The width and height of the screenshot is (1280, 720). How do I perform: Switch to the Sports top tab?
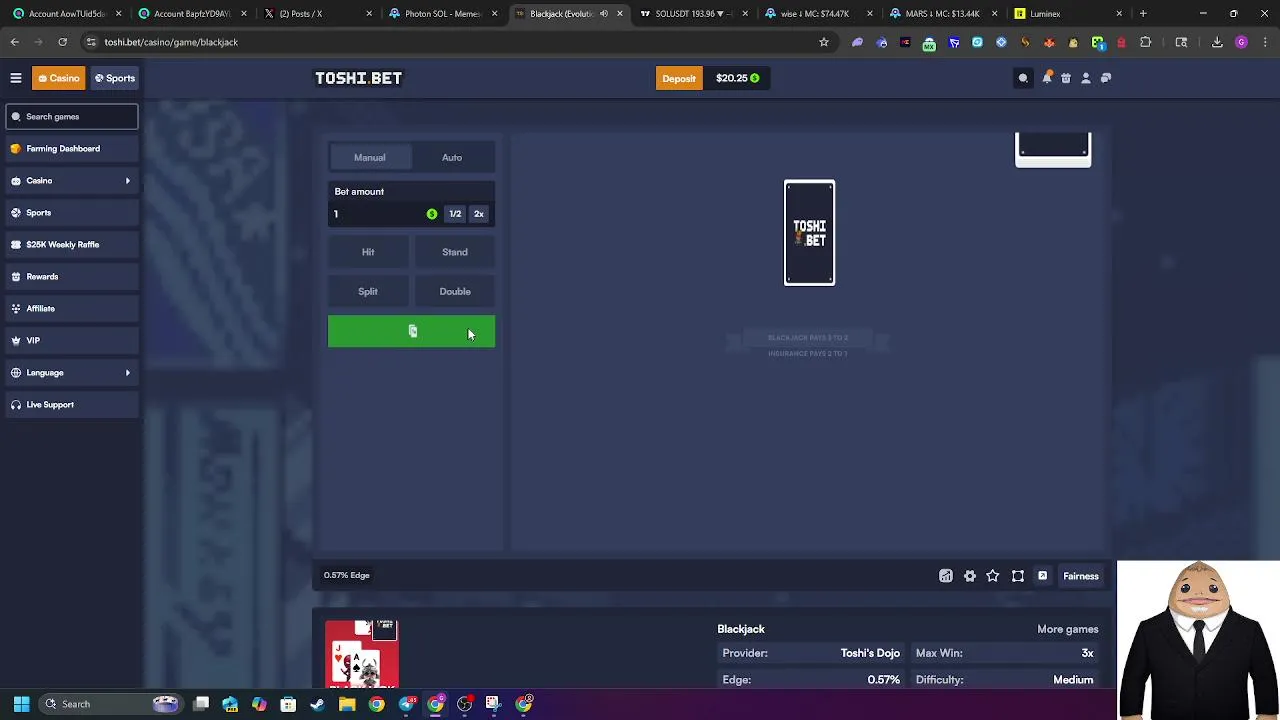(114, 78)
